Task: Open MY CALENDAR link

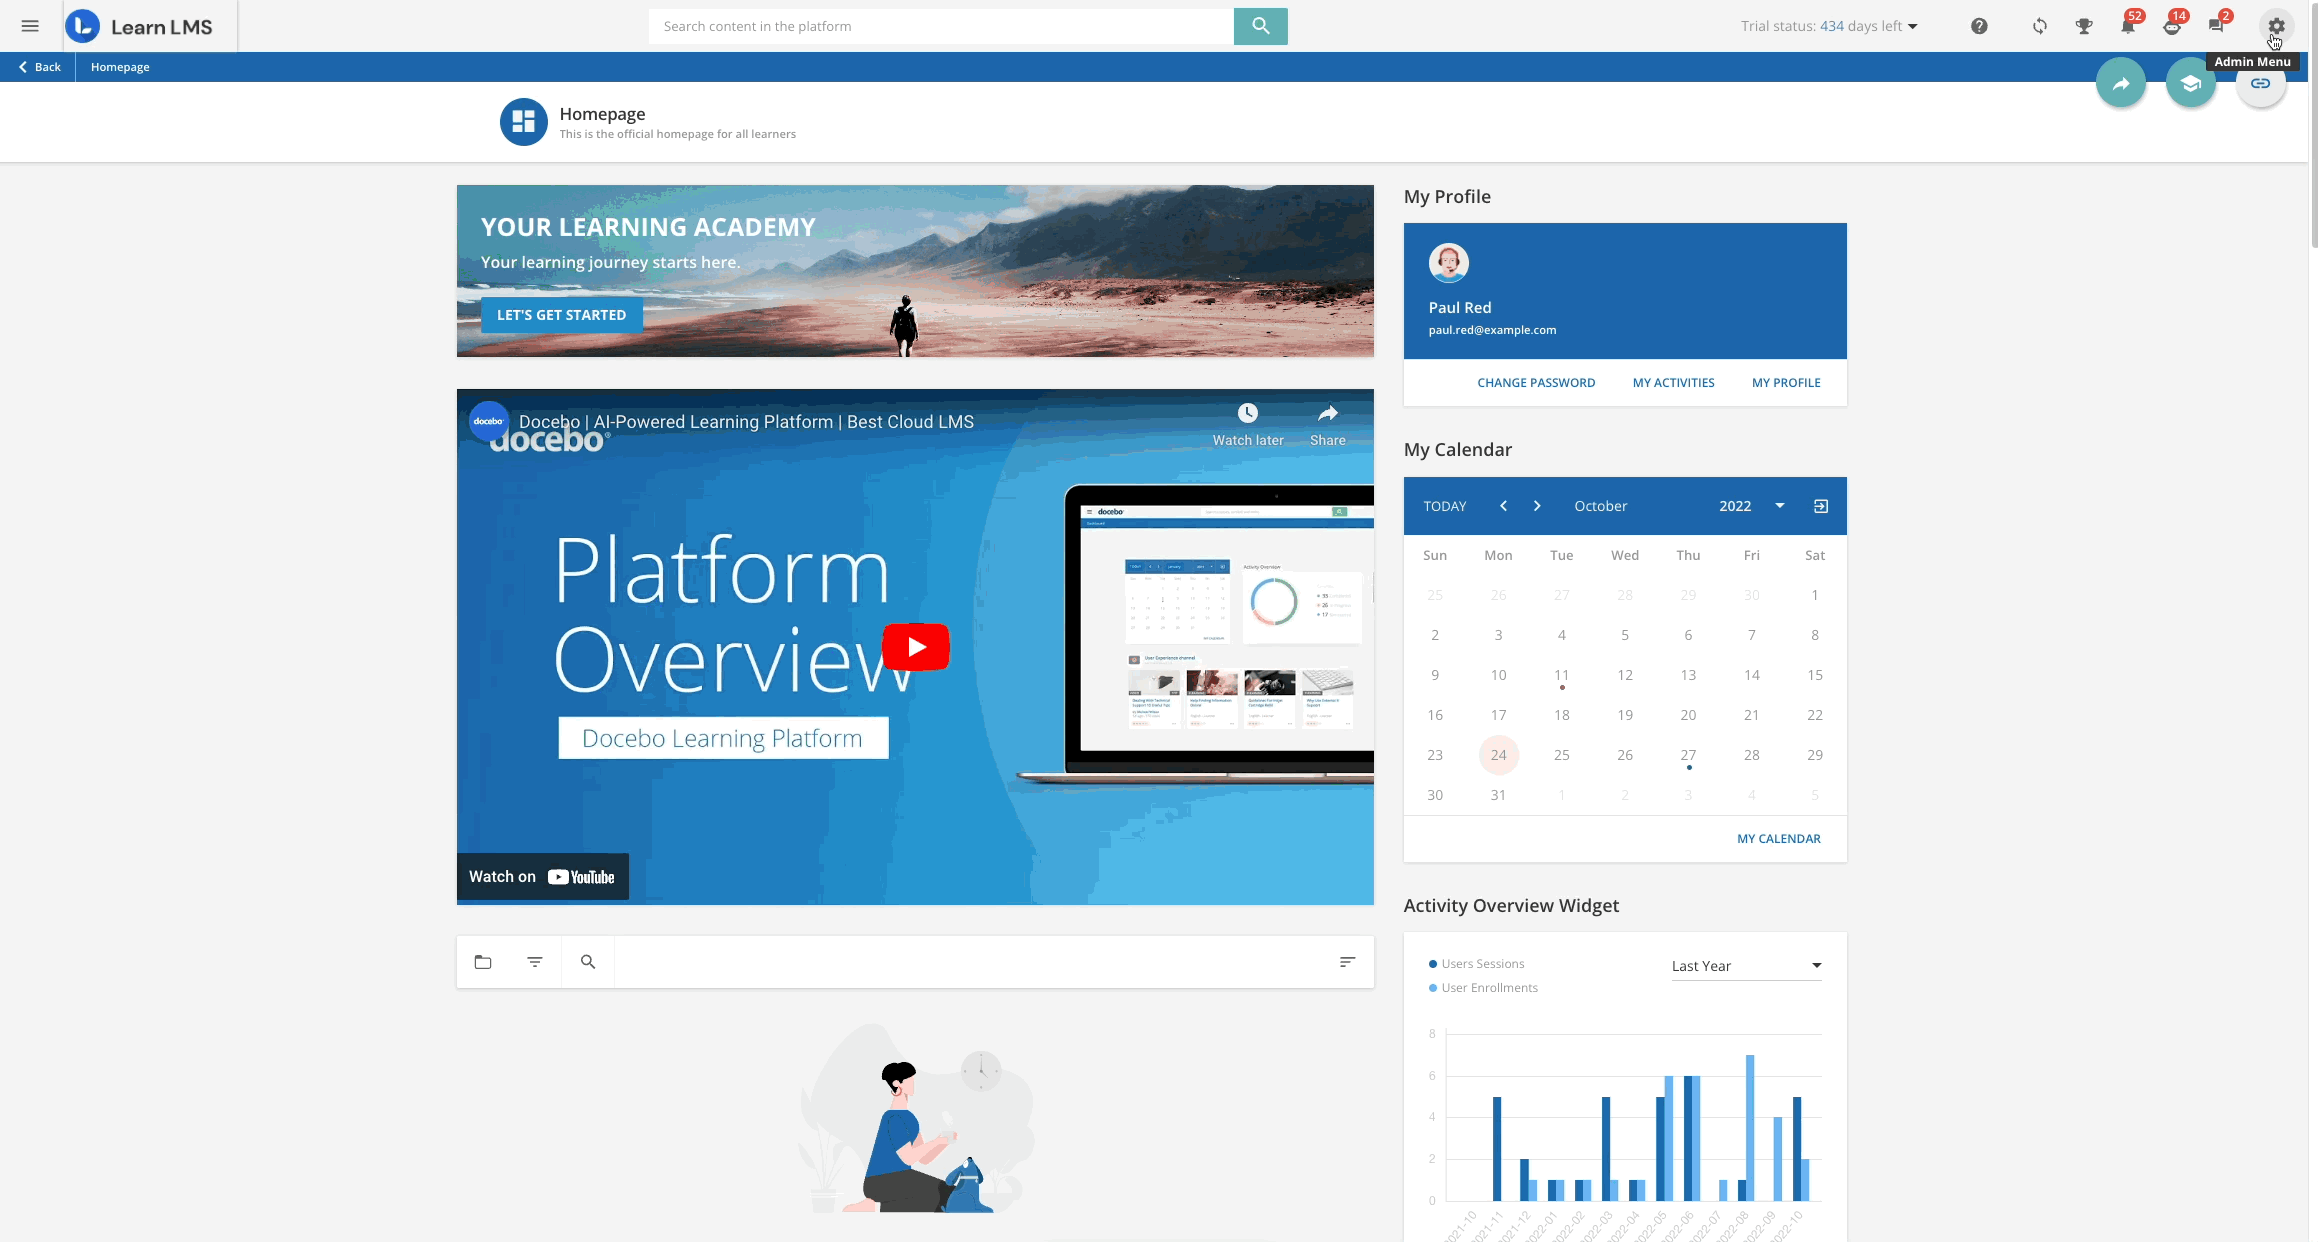Action: point(1778,839)
